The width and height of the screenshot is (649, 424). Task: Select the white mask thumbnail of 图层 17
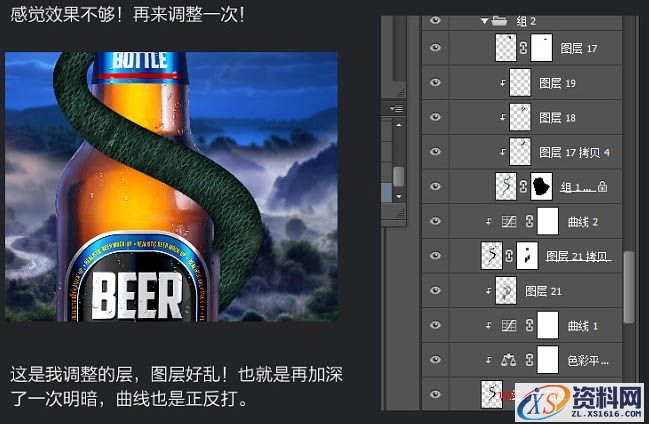coord(541,48)
